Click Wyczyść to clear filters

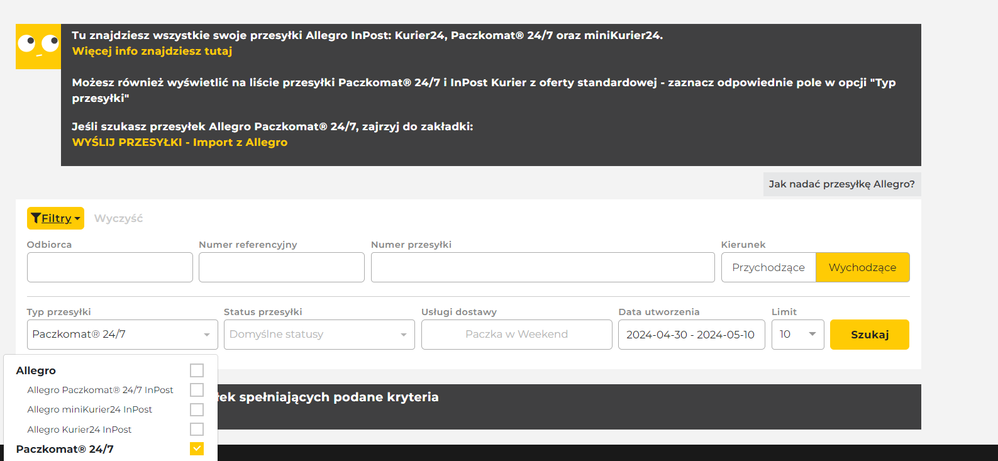coord(118,218)
